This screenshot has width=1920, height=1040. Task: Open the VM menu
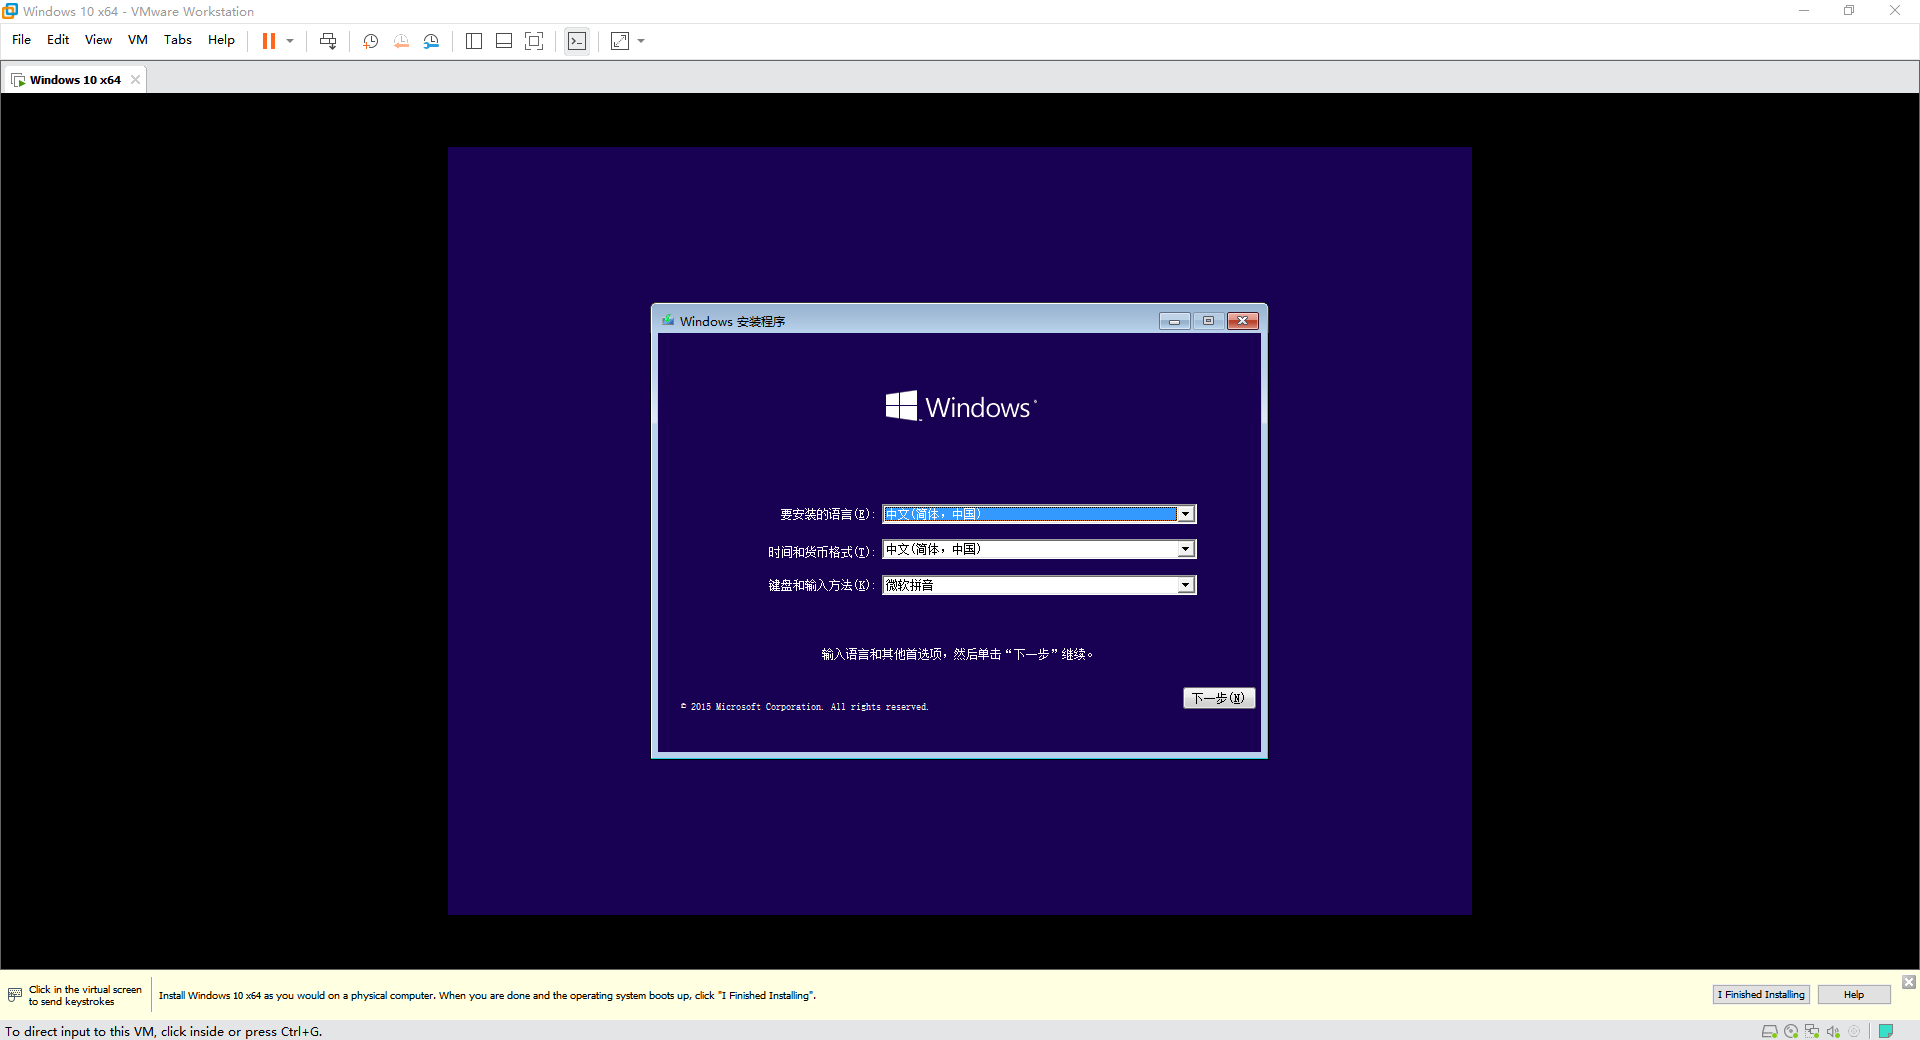[x=138, y=40]
